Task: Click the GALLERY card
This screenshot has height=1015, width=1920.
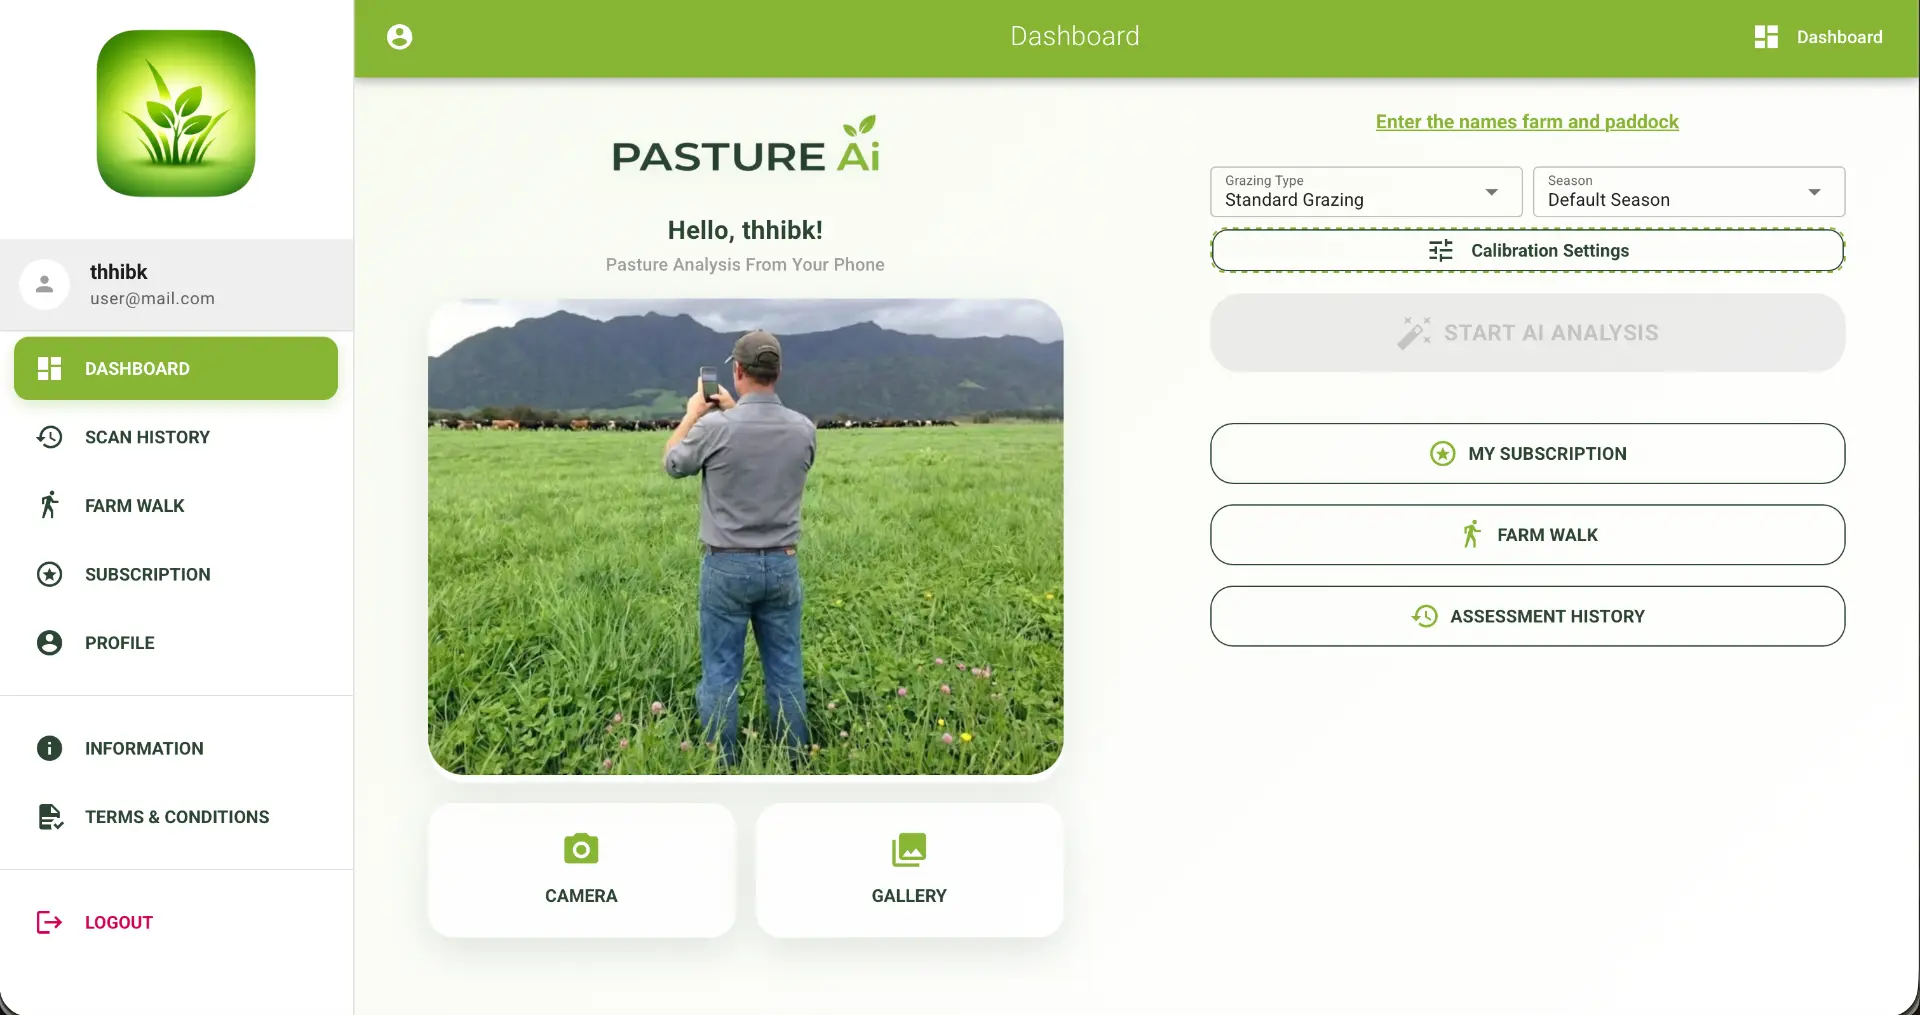Action: (x=909, y=870)
